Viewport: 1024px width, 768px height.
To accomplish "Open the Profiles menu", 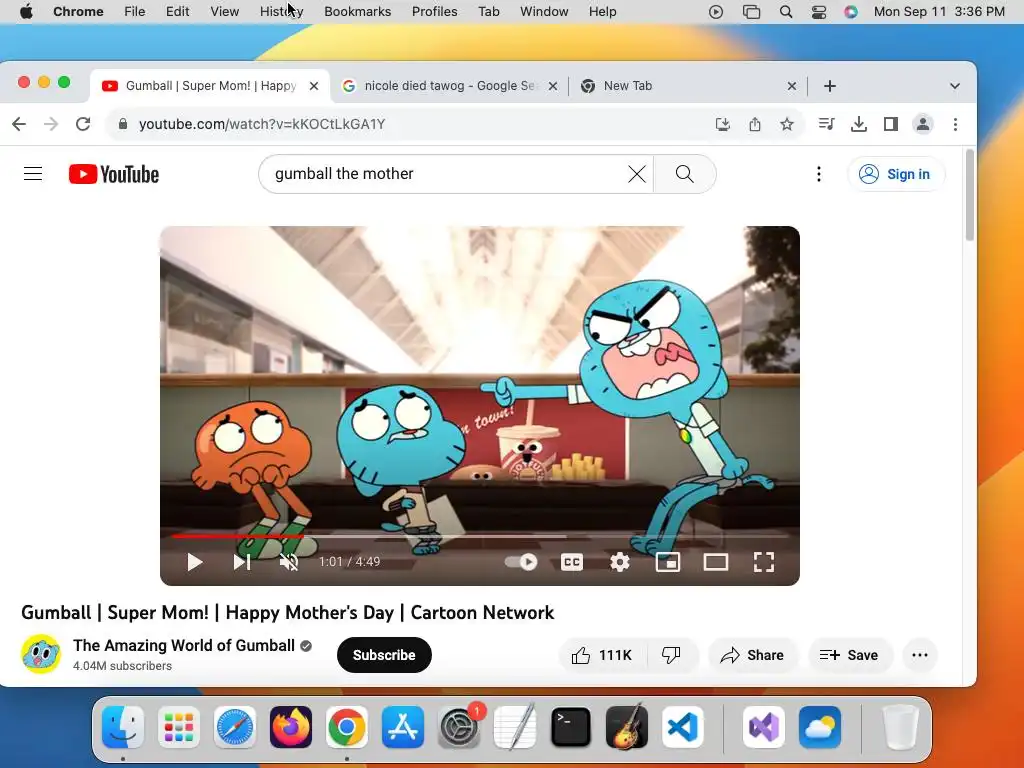I will tap(434, 12).
